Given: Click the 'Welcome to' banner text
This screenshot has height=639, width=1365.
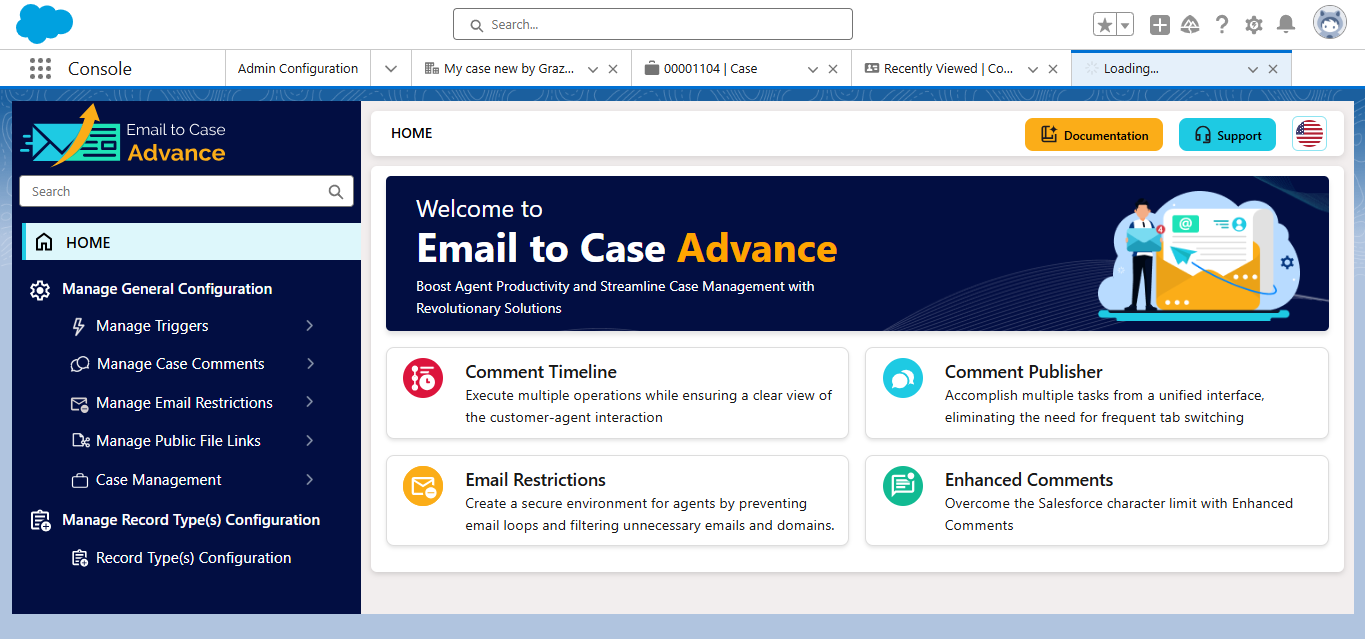Looking at the screenshot, I should pos(479,209).
